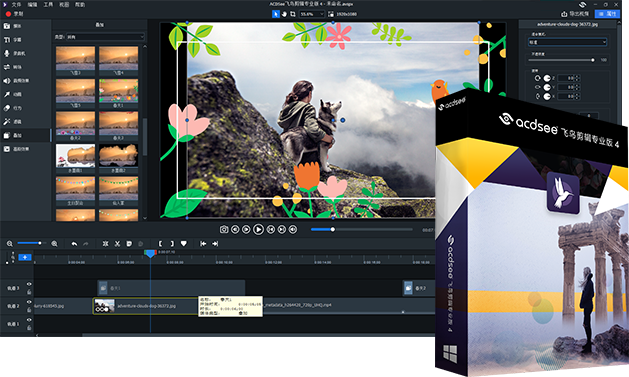Lock track 3 with its padlock
629x377 pixels.
[x=29, y=292]
